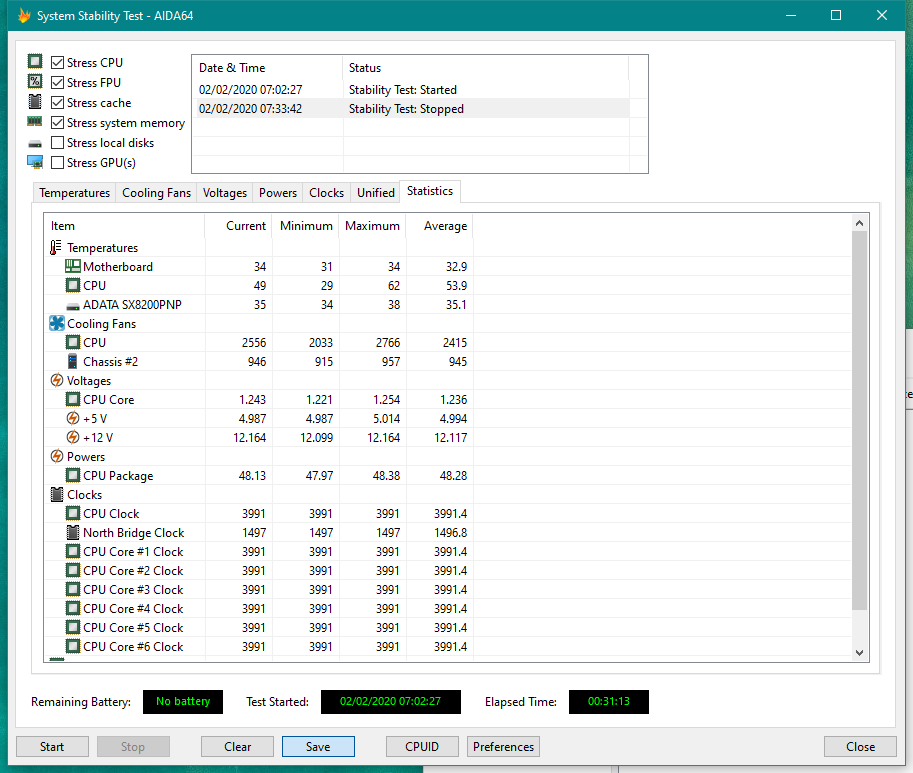The image size is (913, 773).
Task: Click the fan icon next to Cooling Fans
Action: [x=56, y=324]
